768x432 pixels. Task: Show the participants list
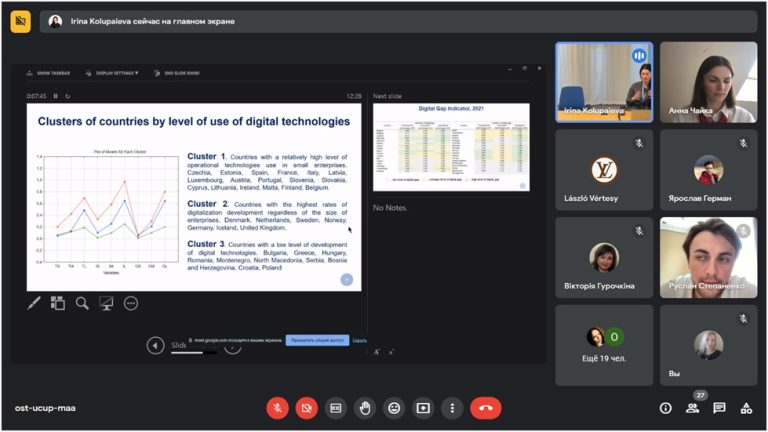[693, 408]
